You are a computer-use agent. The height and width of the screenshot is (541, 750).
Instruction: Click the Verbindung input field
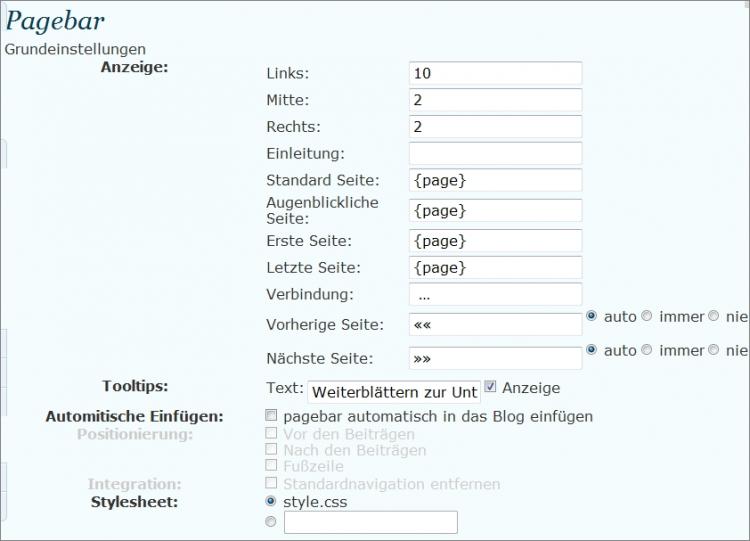pyautogui.click(x=495, y=295)
